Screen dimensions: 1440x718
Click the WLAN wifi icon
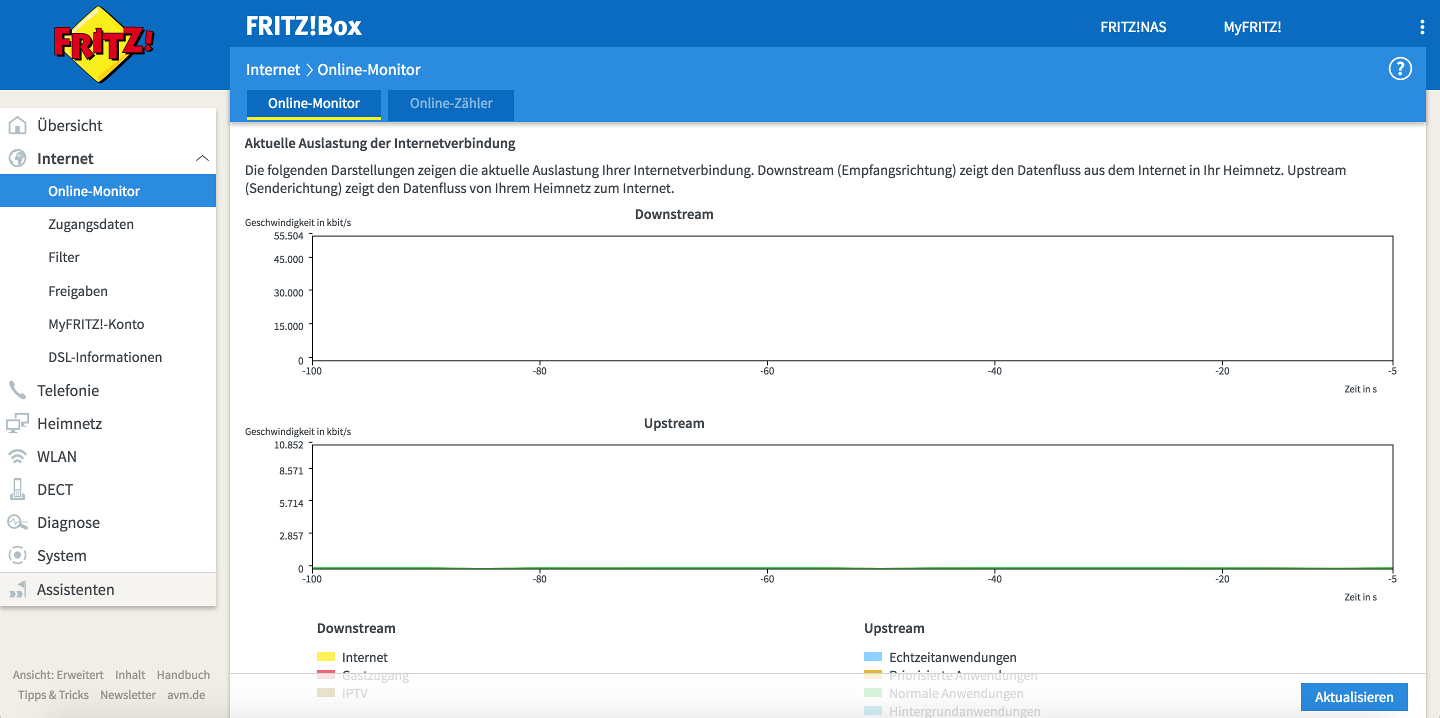pos(17,456)
